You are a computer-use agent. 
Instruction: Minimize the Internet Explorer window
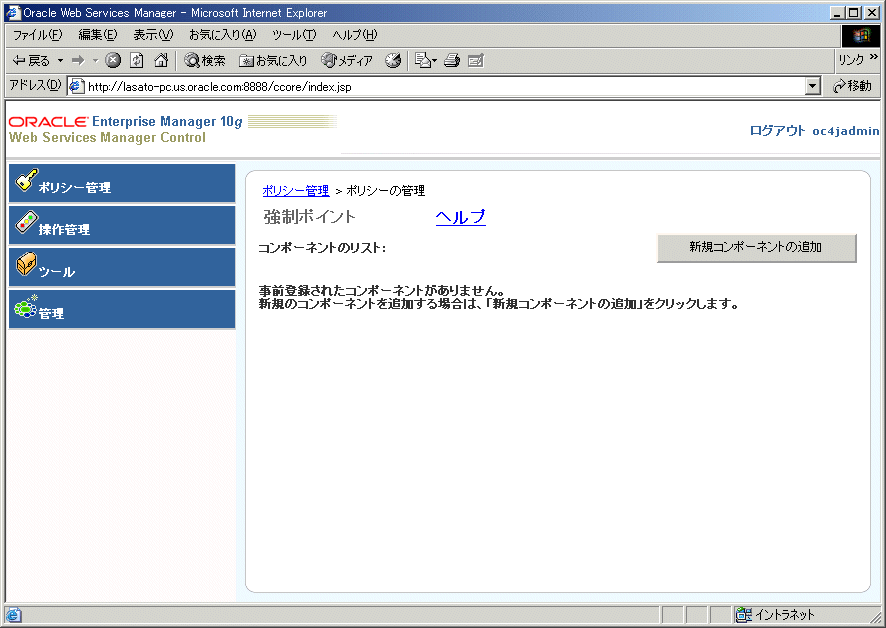pyautogui.click(x=838, y=12)
